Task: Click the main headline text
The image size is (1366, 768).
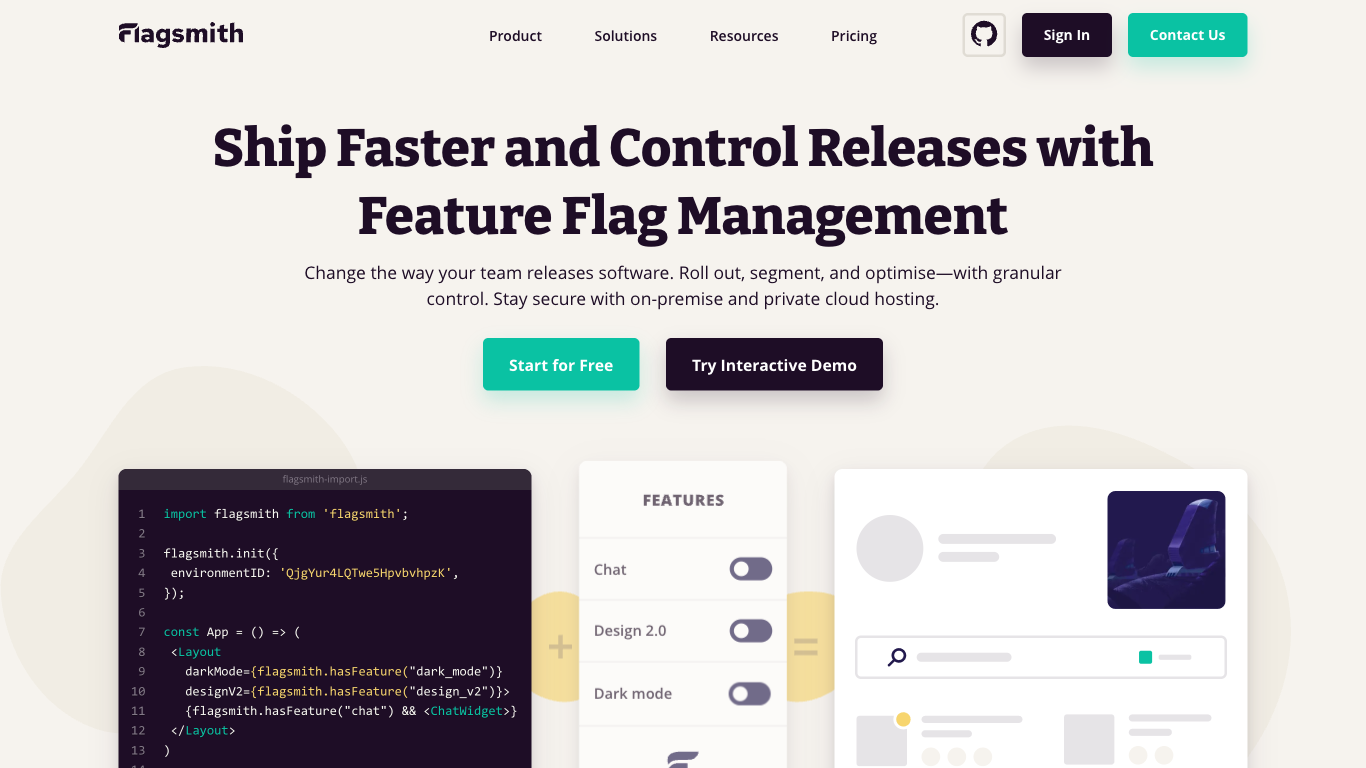Action: pyautogui.click(x=683, y=181)
